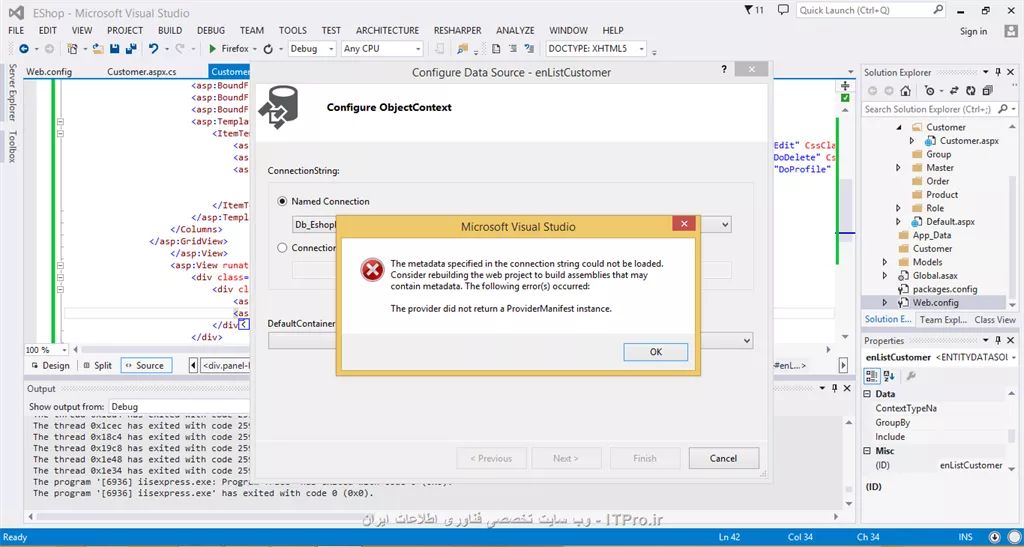Open the named connection dropdown arrow
The width and height of the screenshot is (1024, 547).
[x=725, y=225]
